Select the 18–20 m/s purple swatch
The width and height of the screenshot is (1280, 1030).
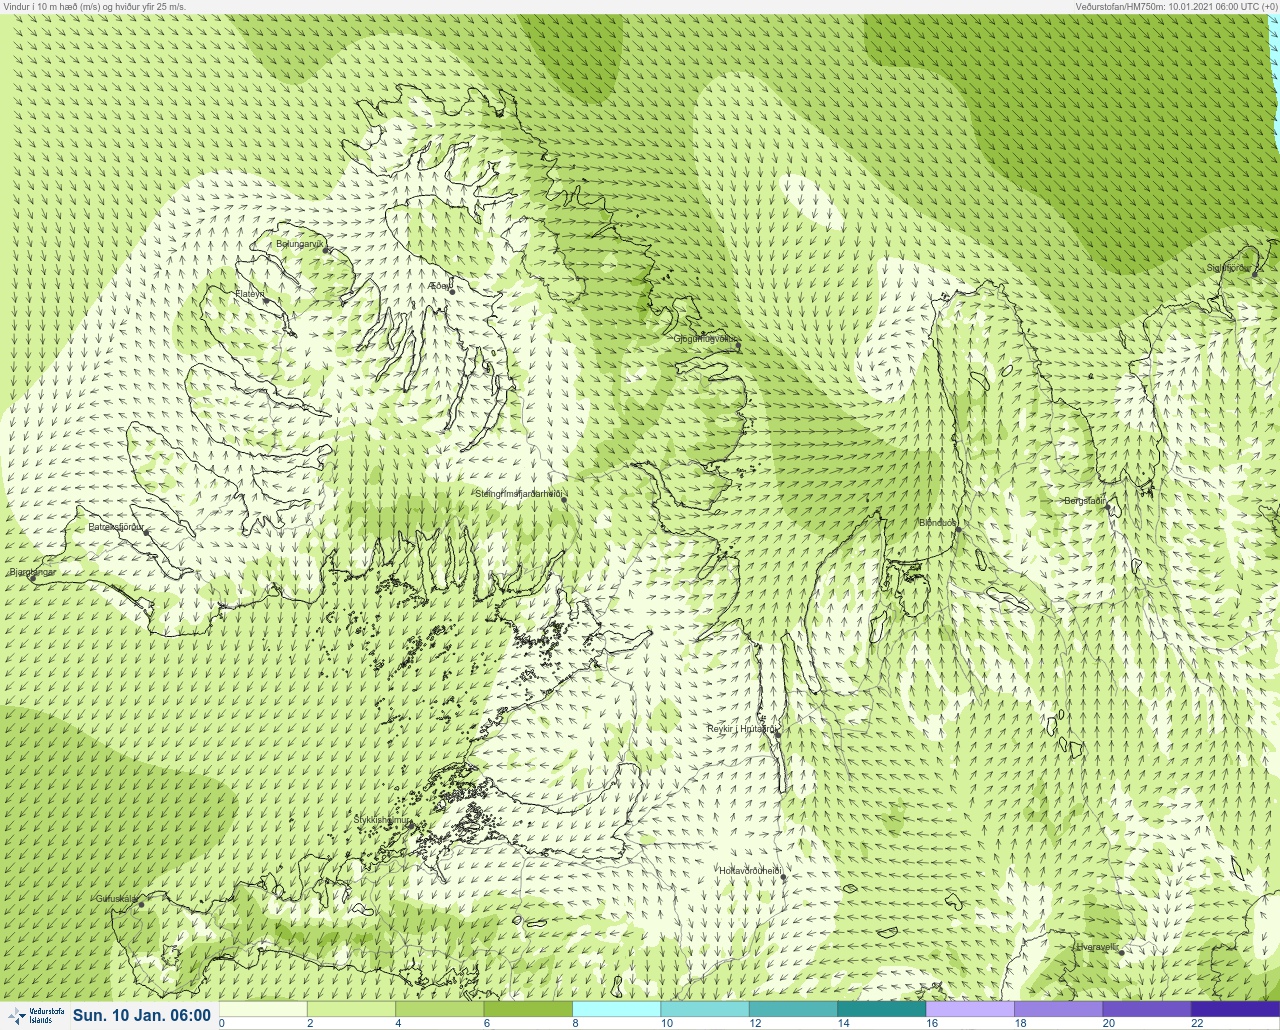pyautogui.click(x=1059, y=1009)
